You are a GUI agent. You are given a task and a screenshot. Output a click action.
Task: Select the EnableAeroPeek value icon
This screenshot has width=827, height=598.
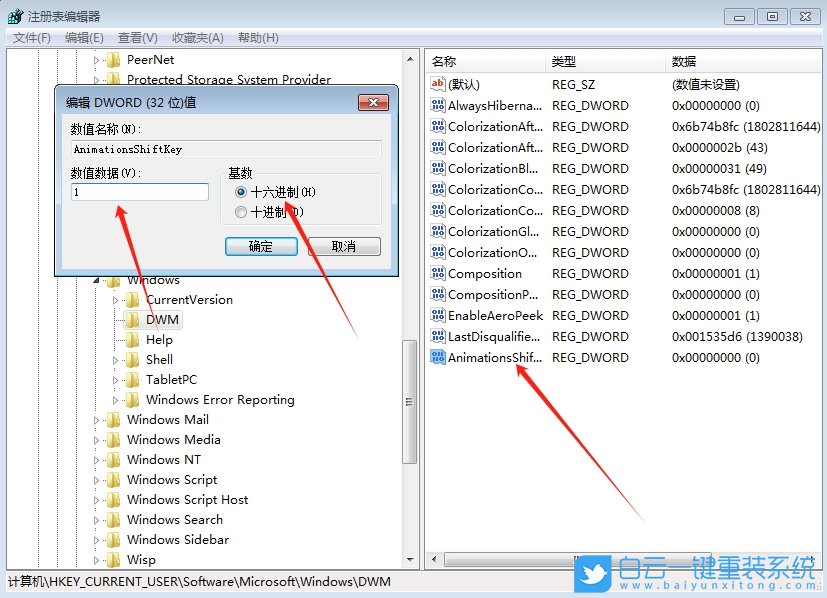click(x=436, y=315)
